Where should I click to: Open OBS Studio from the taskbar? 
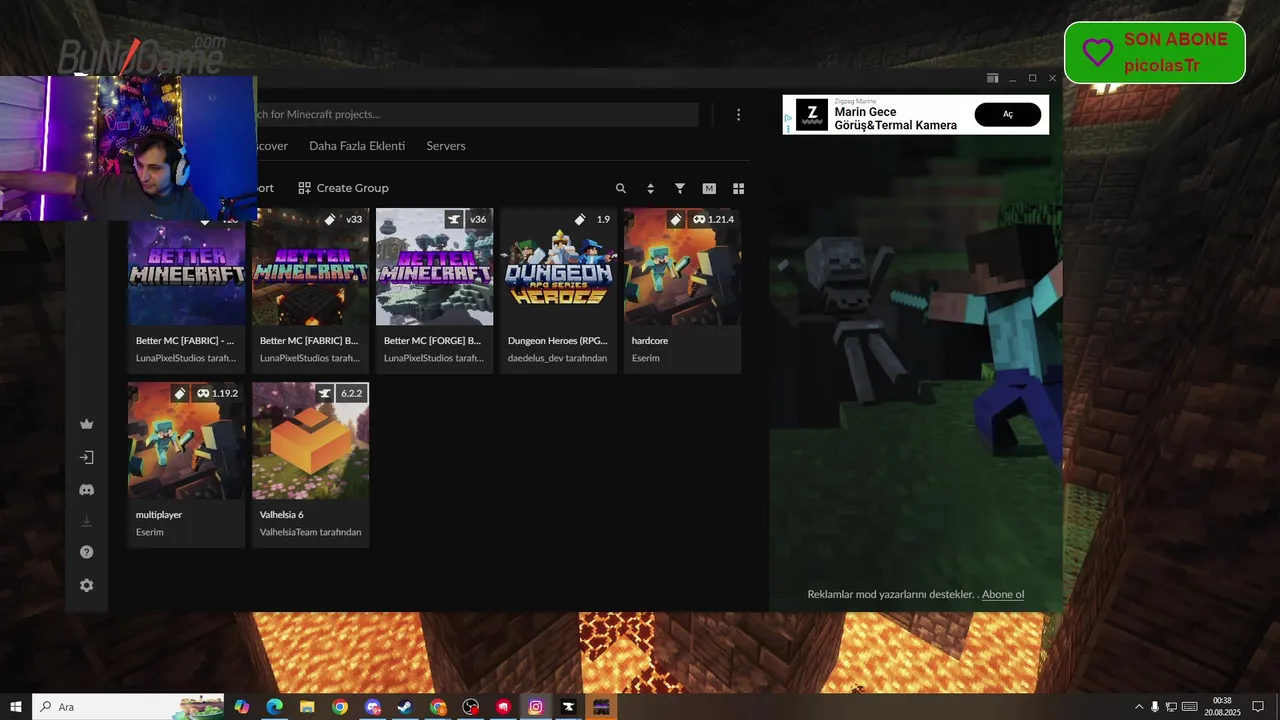(x=470, y=707)
